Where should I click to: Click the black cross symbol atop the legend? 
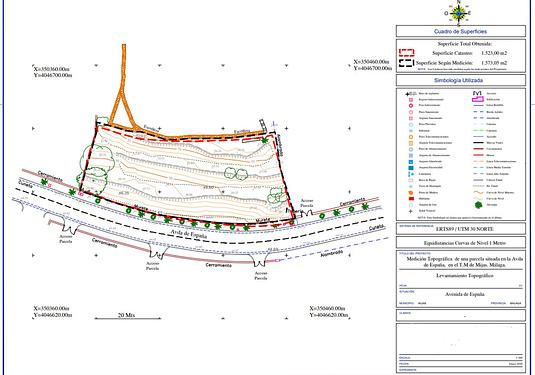[x=408, y=93]
